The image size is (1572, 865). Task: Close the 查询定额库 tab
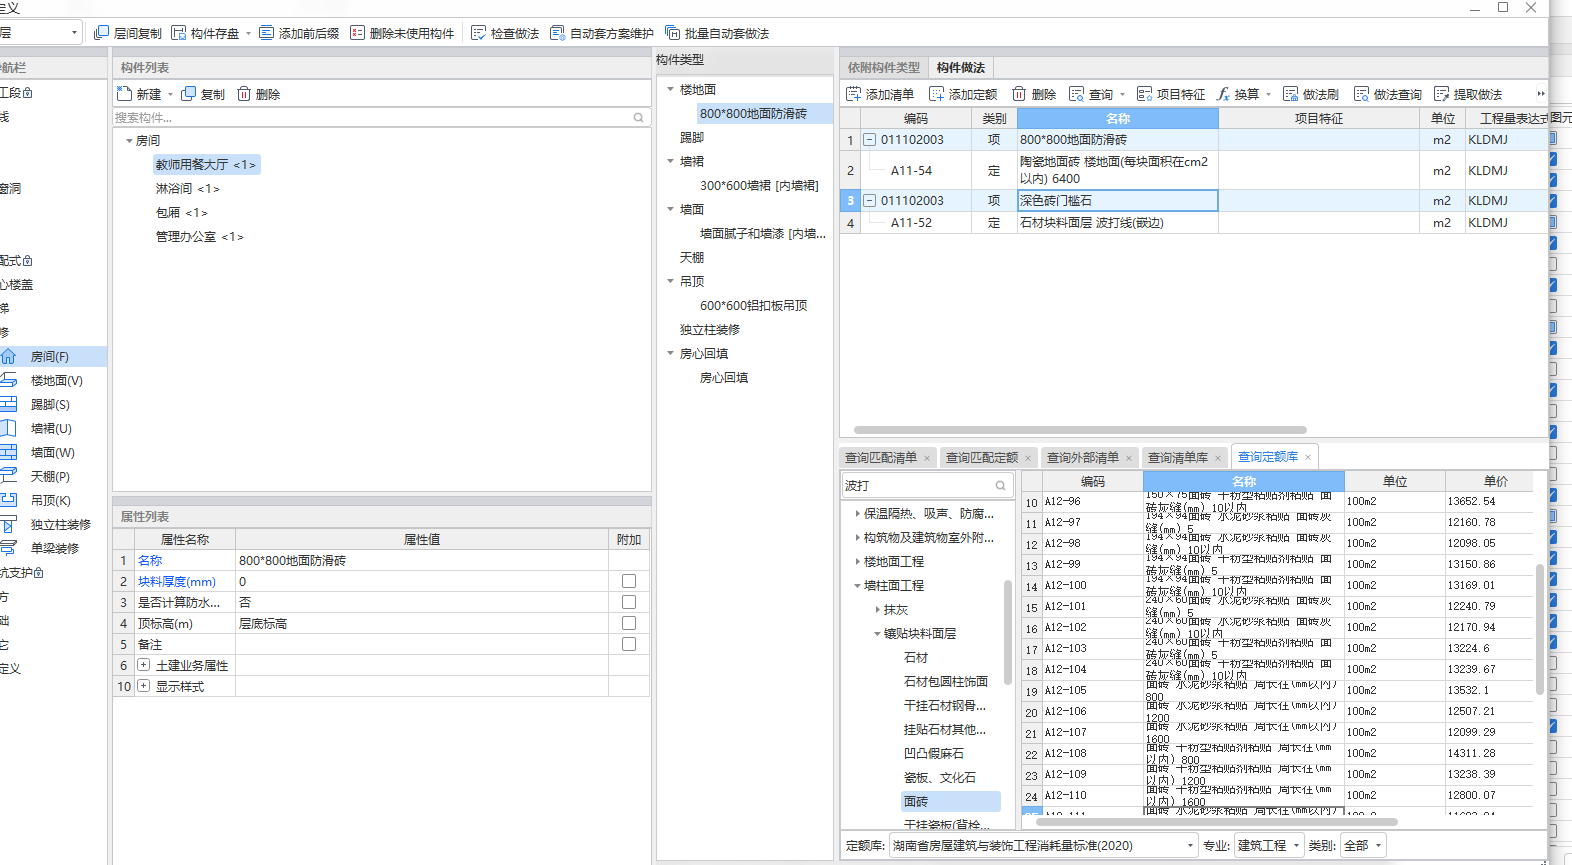(x=1308, y=457)
